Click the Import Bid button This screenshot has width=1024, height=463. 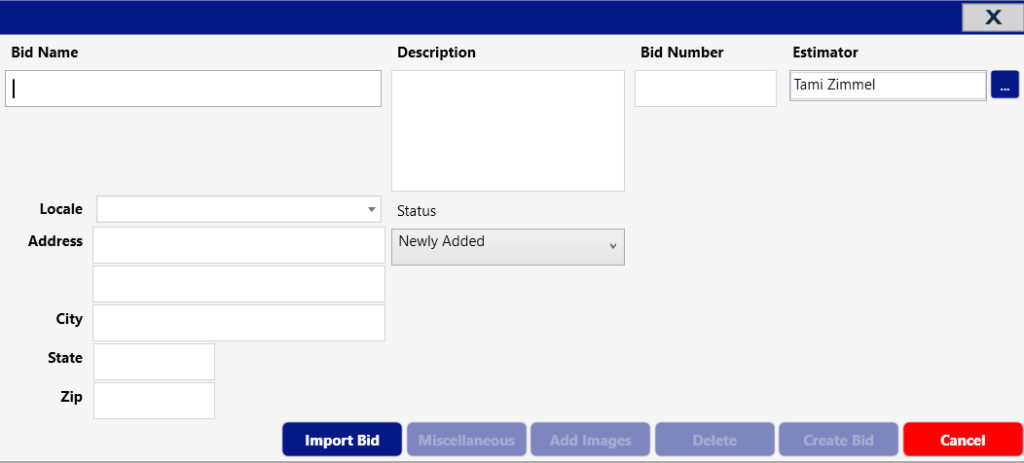click(x=342, y=440)
